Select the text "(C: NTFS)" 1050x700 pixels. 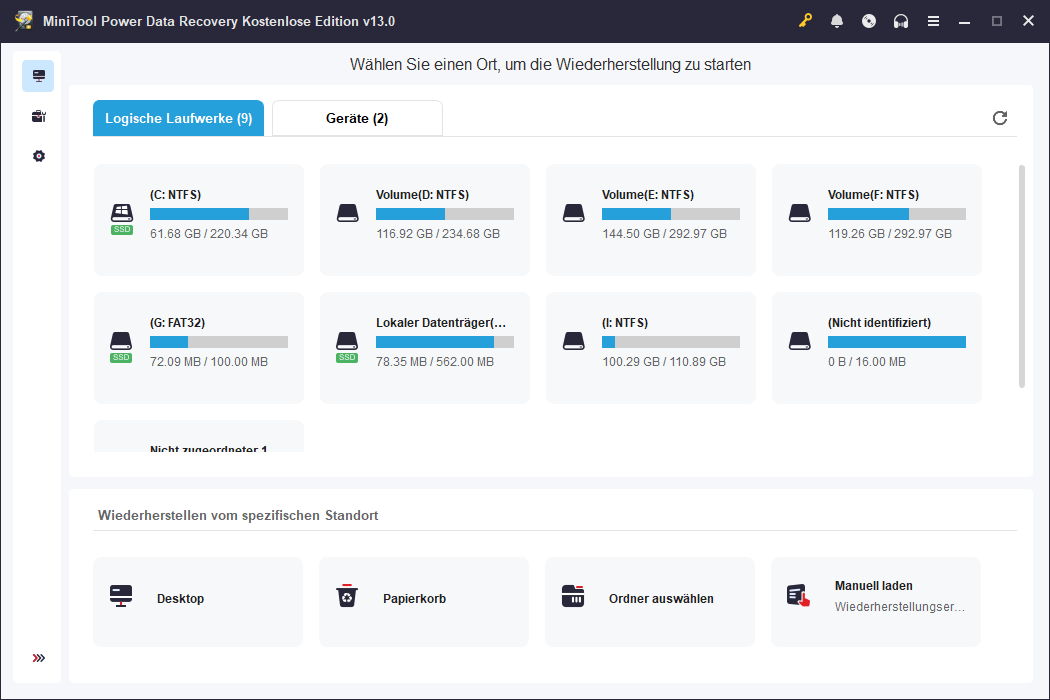click(x=175, y=195)
